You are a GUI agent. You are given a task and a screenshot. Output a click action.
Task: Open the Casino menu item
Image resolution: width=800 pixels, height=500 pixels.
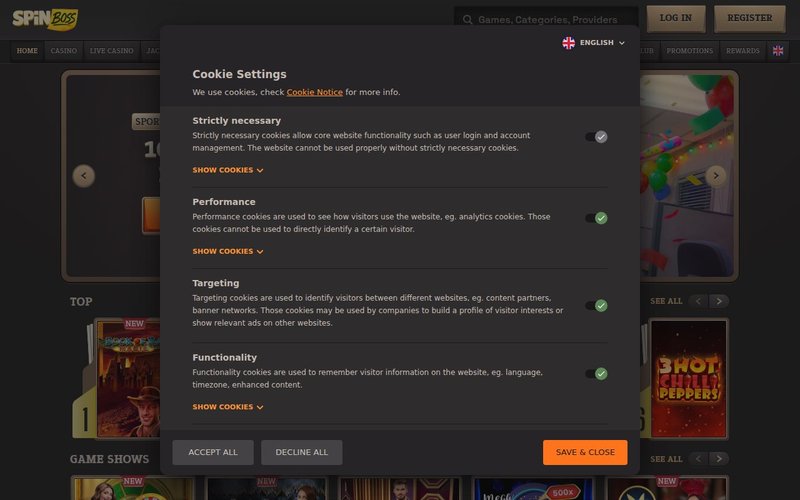click(x=64, y=51)
